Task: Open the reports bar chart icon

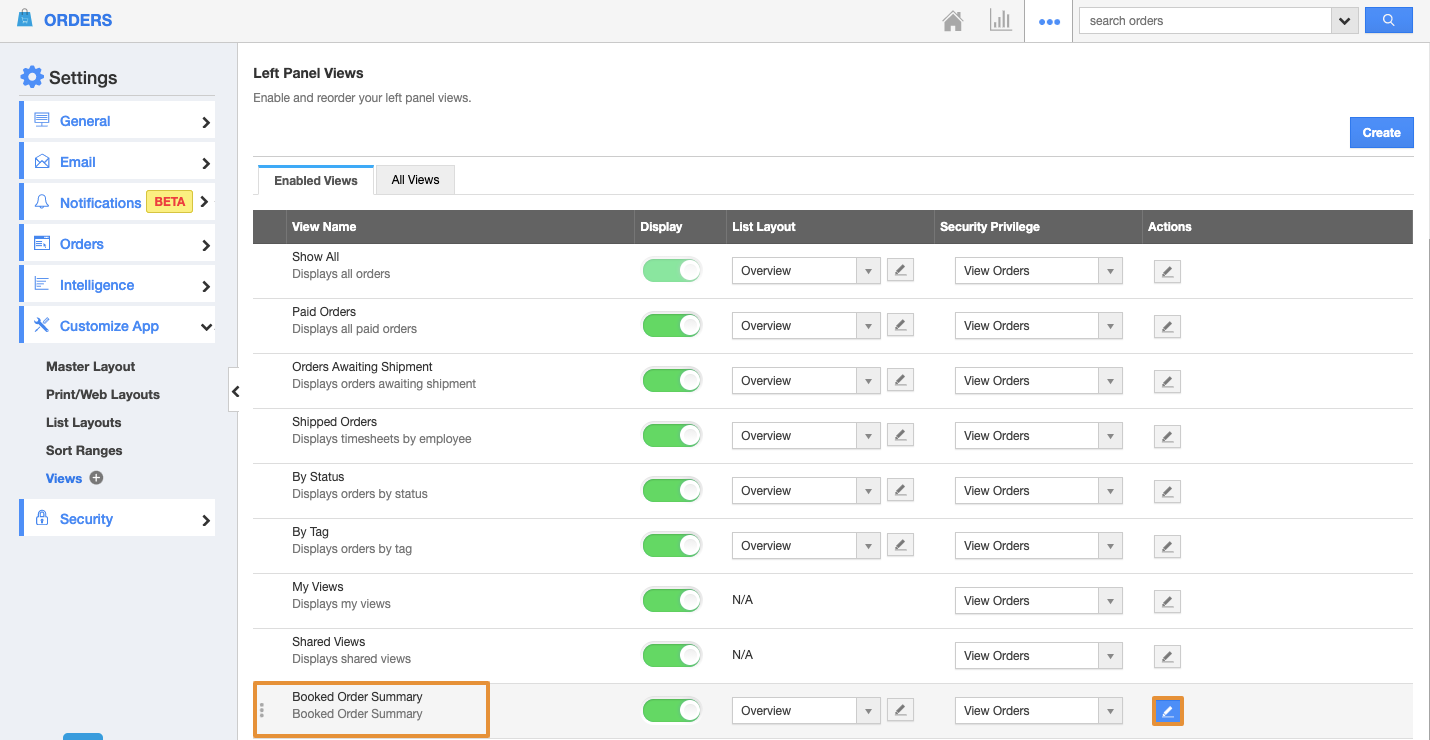Action: click(1000, 21)
